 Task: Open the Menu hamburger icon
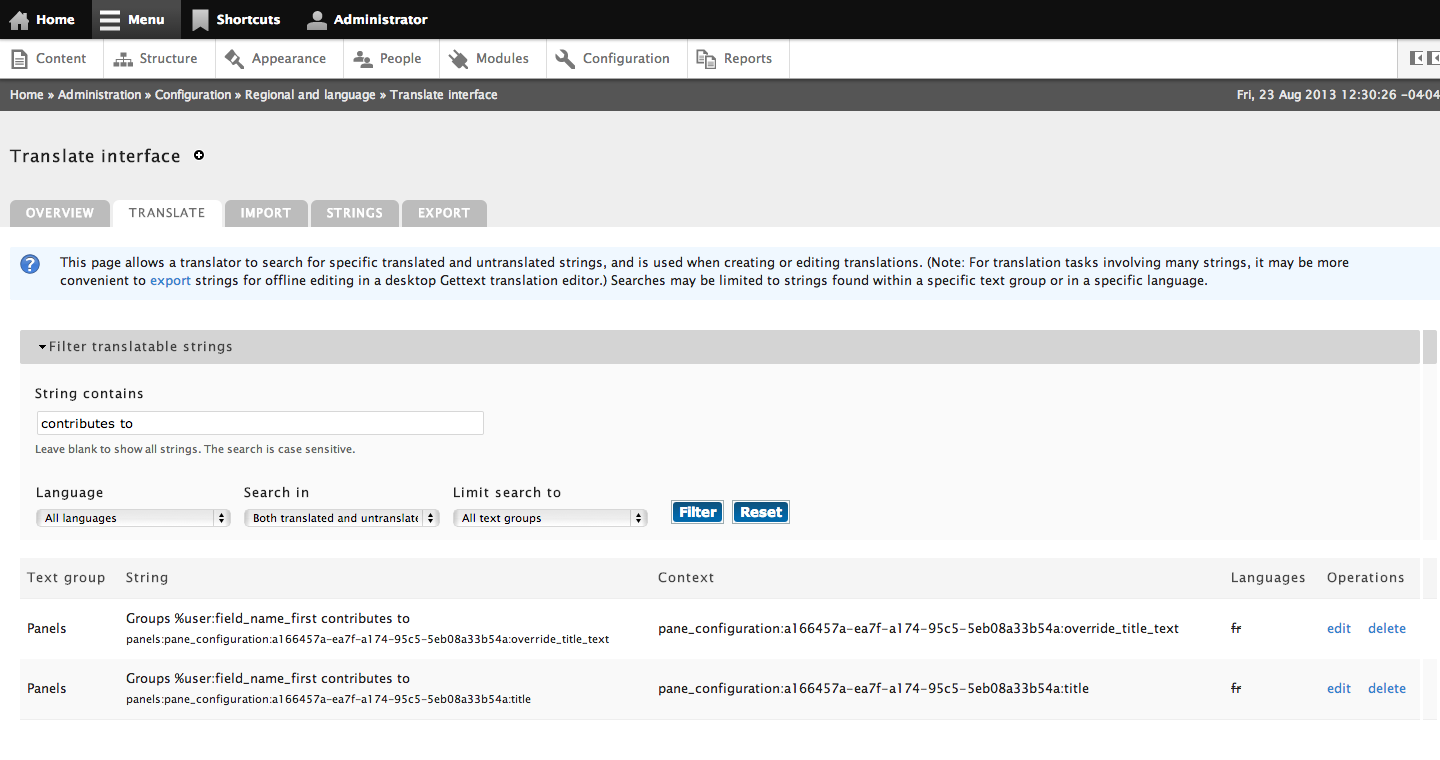pos(107,19)
